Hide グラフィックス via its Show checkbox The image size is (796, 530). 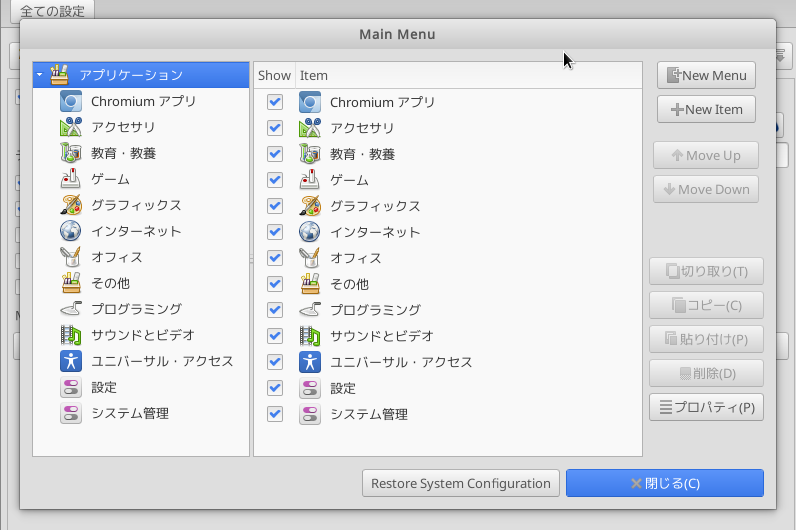pyautogui.click(x=275, y=206)
